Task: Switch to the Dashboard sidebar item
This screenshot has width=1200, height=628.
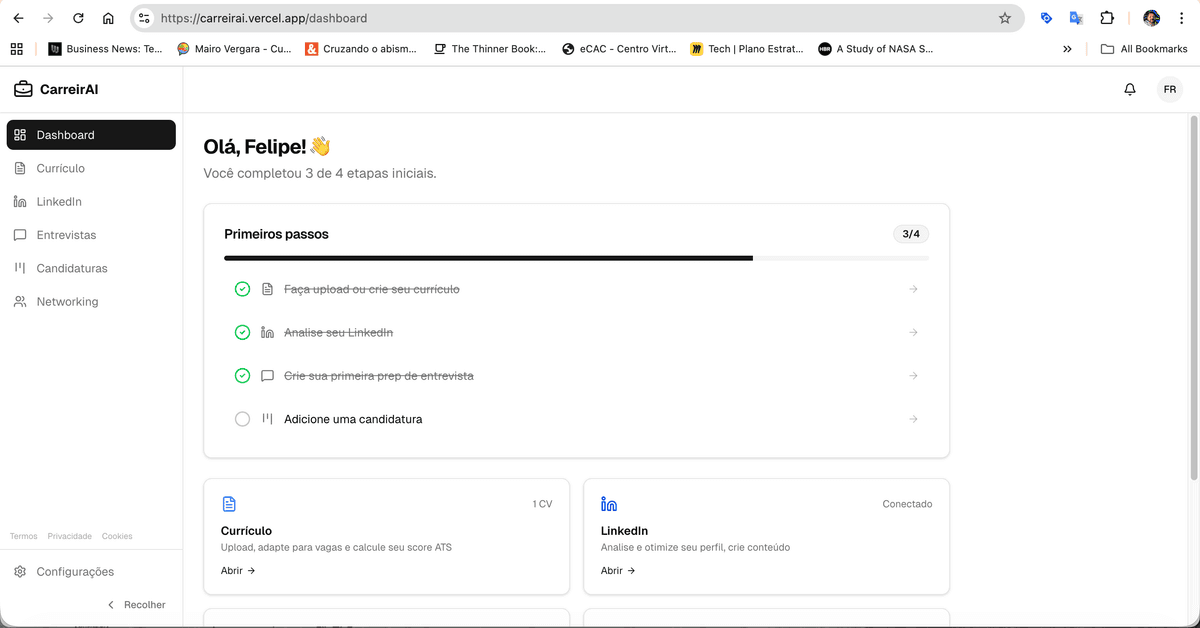Action: click(x=65, y=134)
